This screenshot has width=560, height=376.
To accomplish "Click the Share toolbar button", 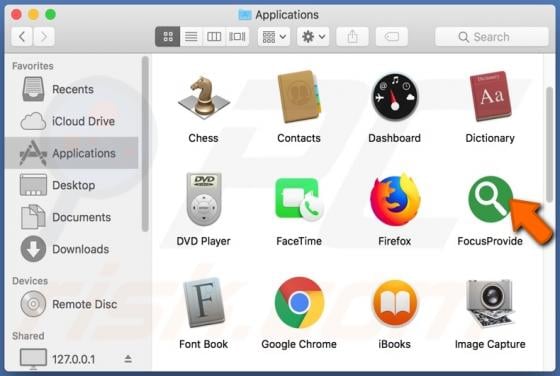I will [x=352, y=36].
